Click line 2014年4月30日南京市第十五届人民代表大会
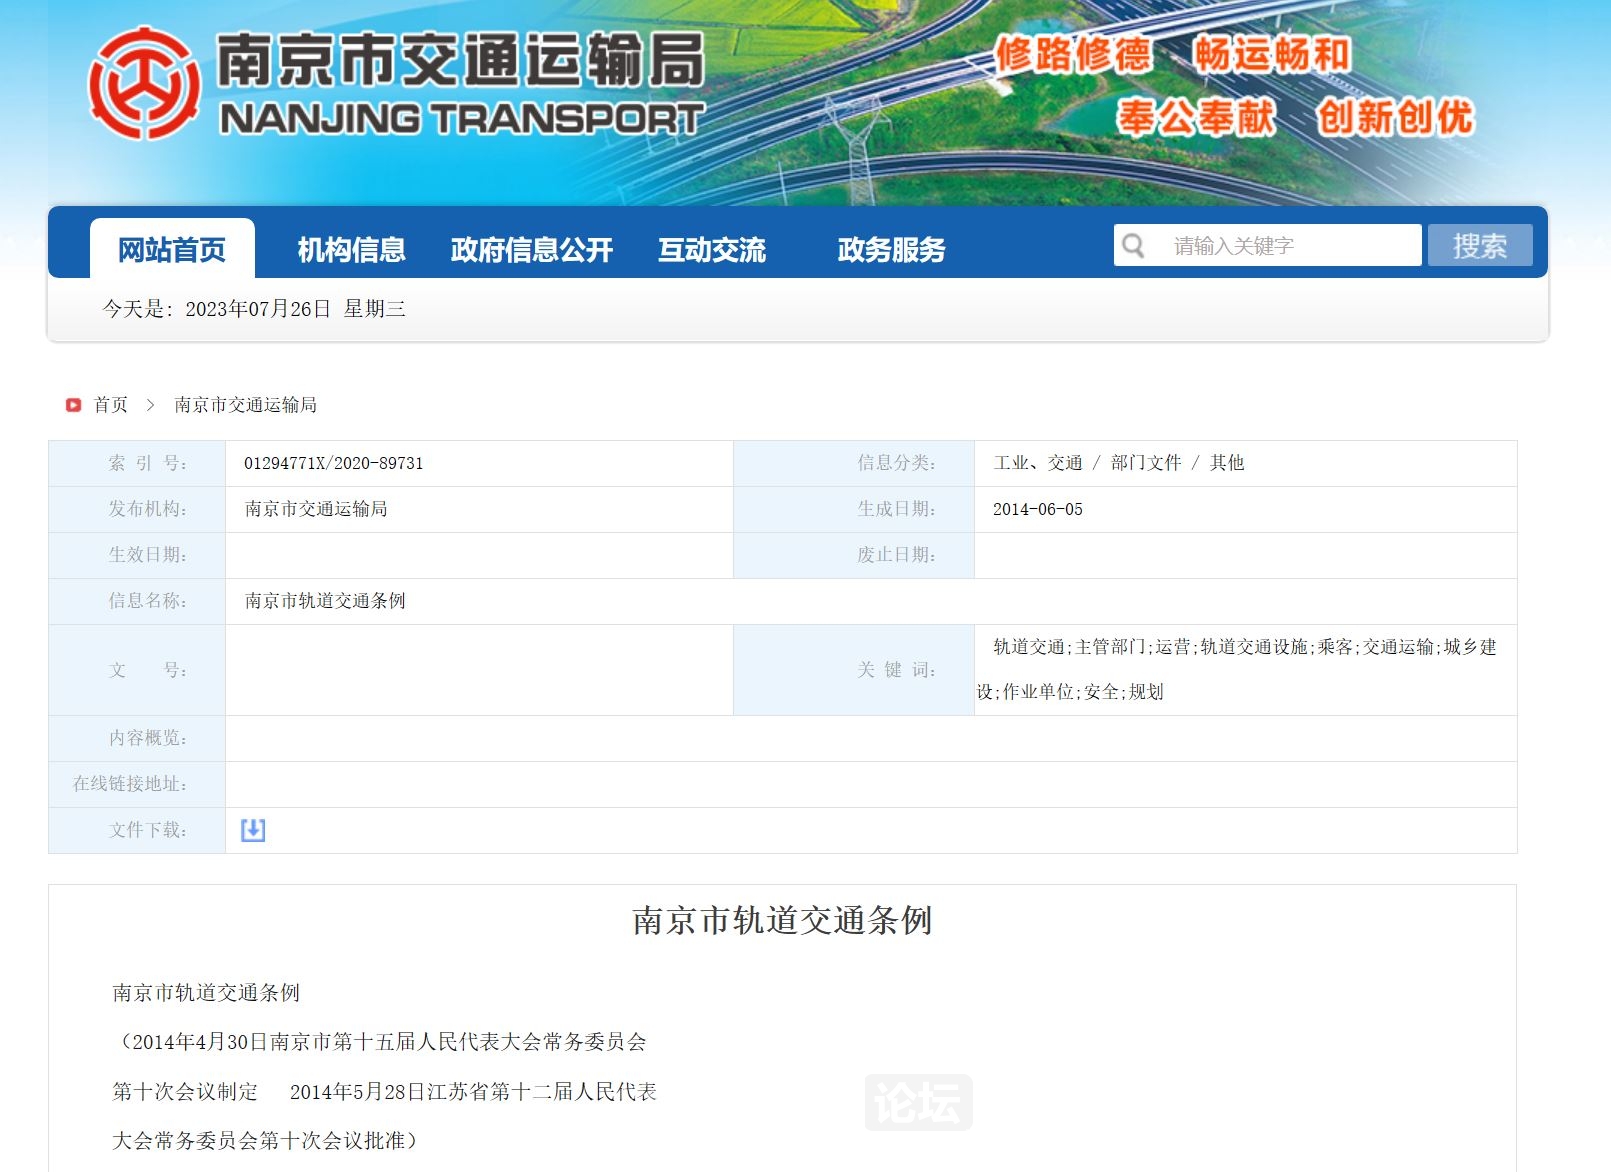 [380, 1042]
